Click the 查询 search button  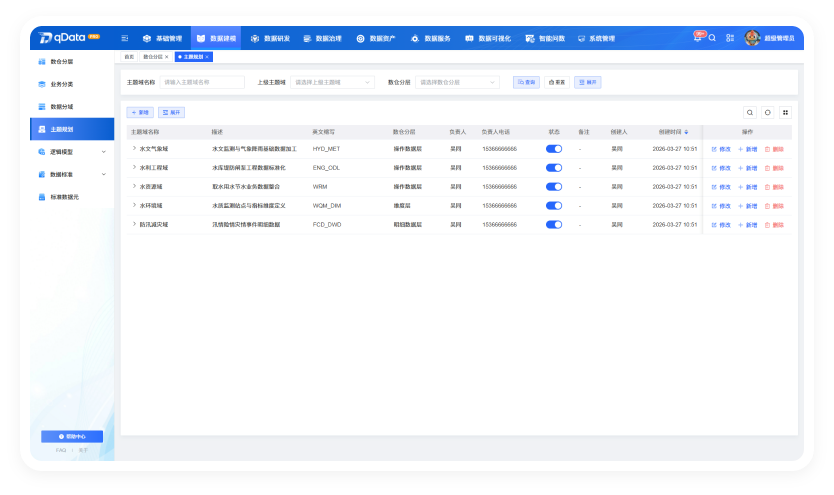(x=527, y=82)
